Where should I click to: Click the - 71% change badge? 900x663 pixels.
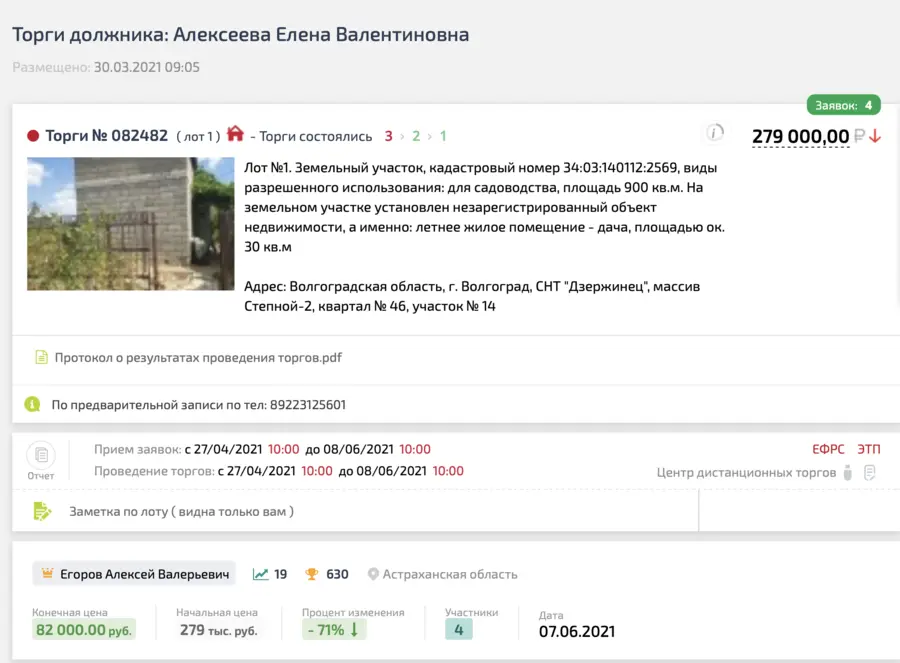[334, 630]
